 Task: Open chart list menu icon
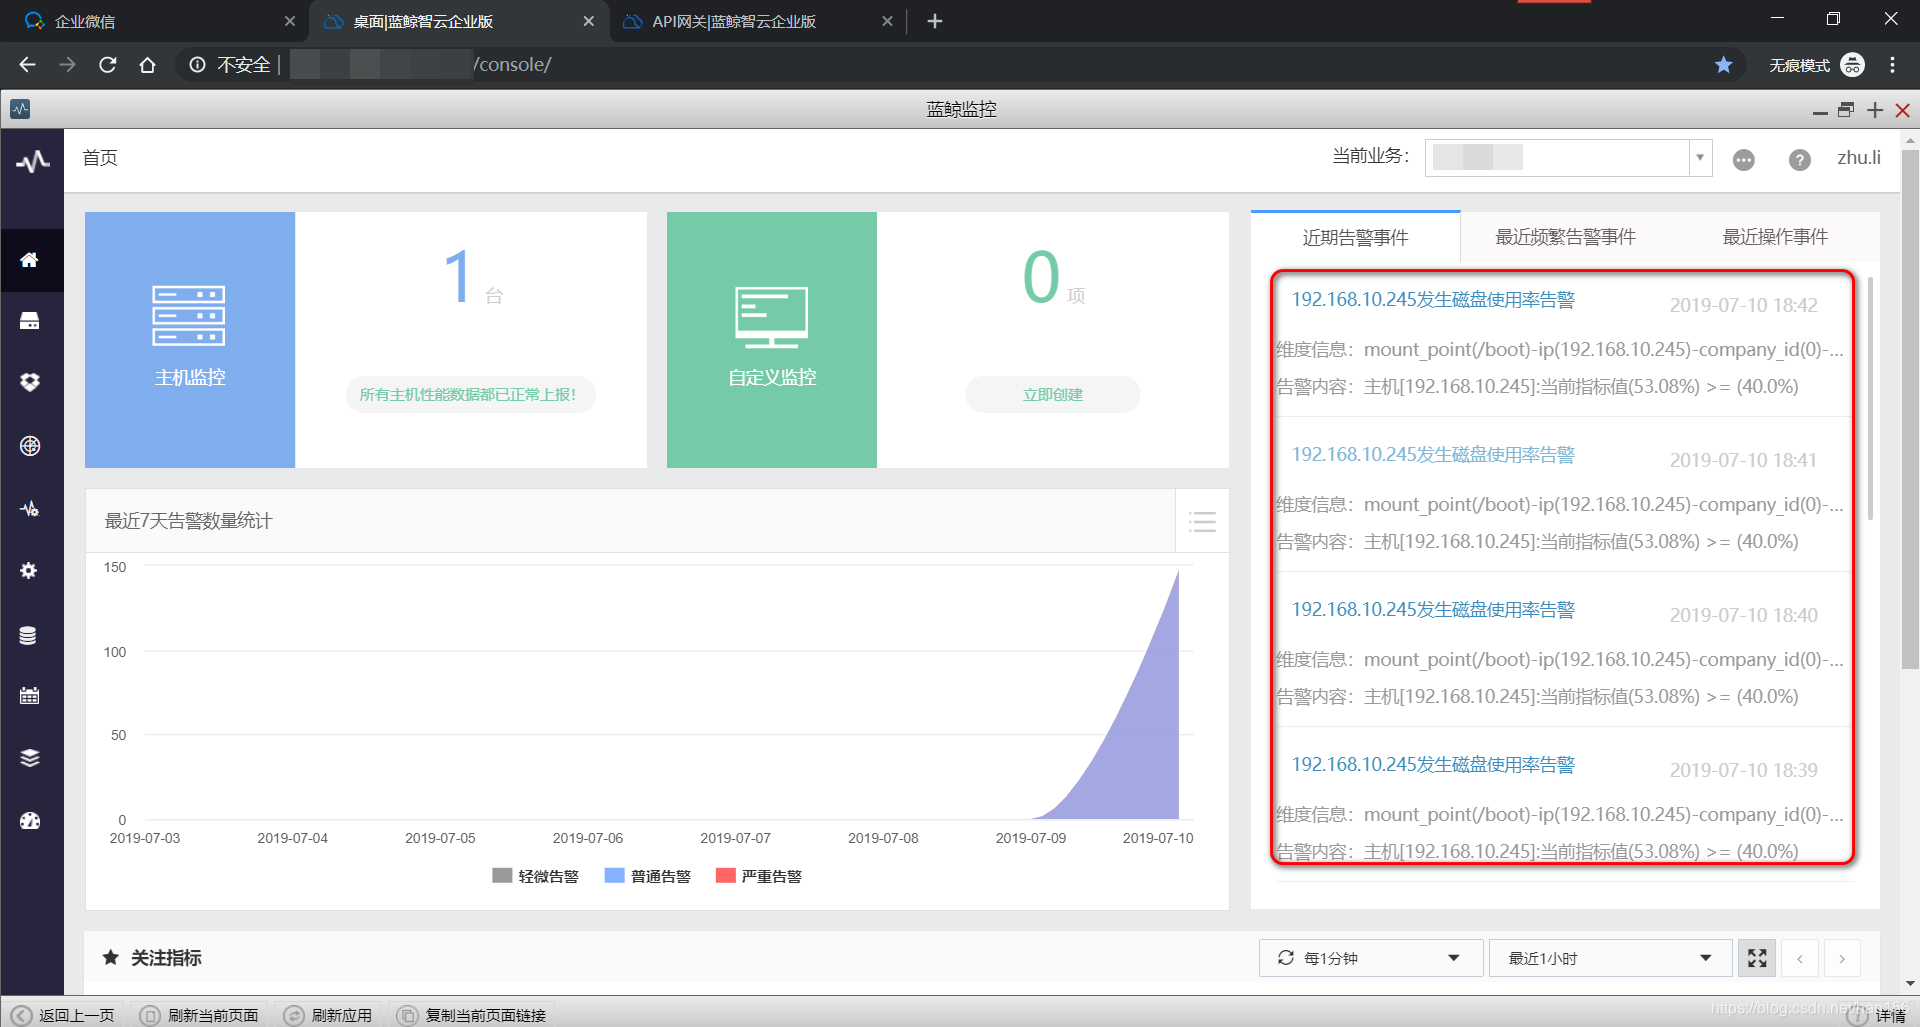[1202, 521]
